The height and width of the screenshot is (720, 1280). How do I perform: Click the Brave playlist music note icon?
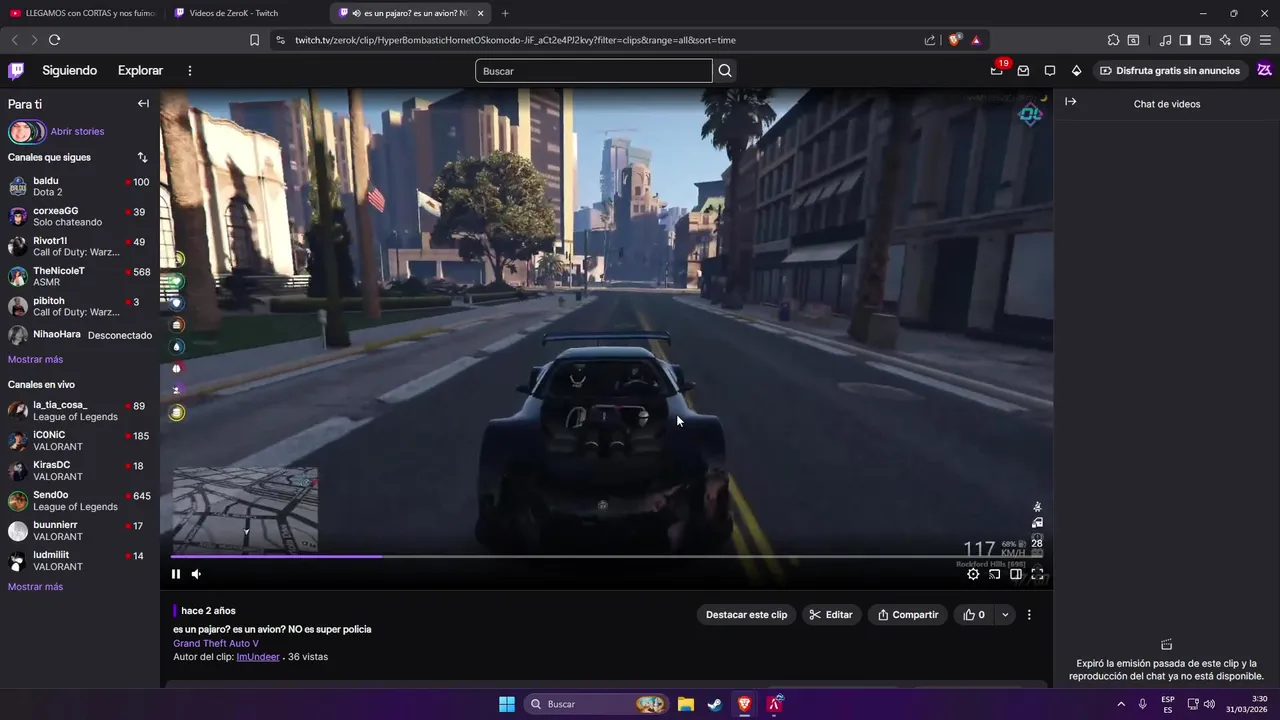pyautogui.click(x=1165, y=40)
